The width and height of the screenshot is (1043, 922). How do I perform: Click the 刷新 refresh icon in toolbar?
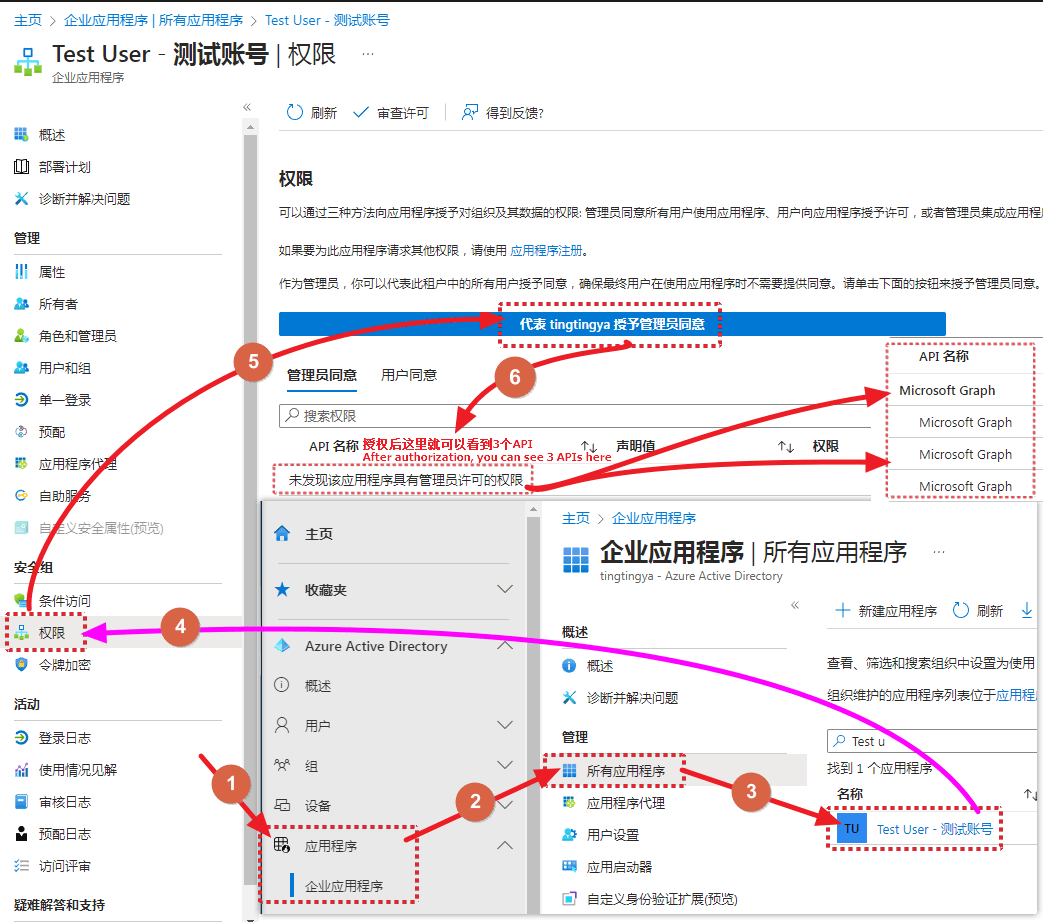click(292, 111)
